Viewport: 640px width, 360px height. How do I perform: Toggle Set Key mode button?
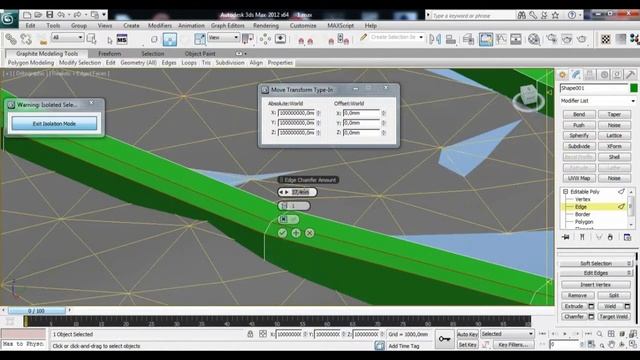click(467, 345)
